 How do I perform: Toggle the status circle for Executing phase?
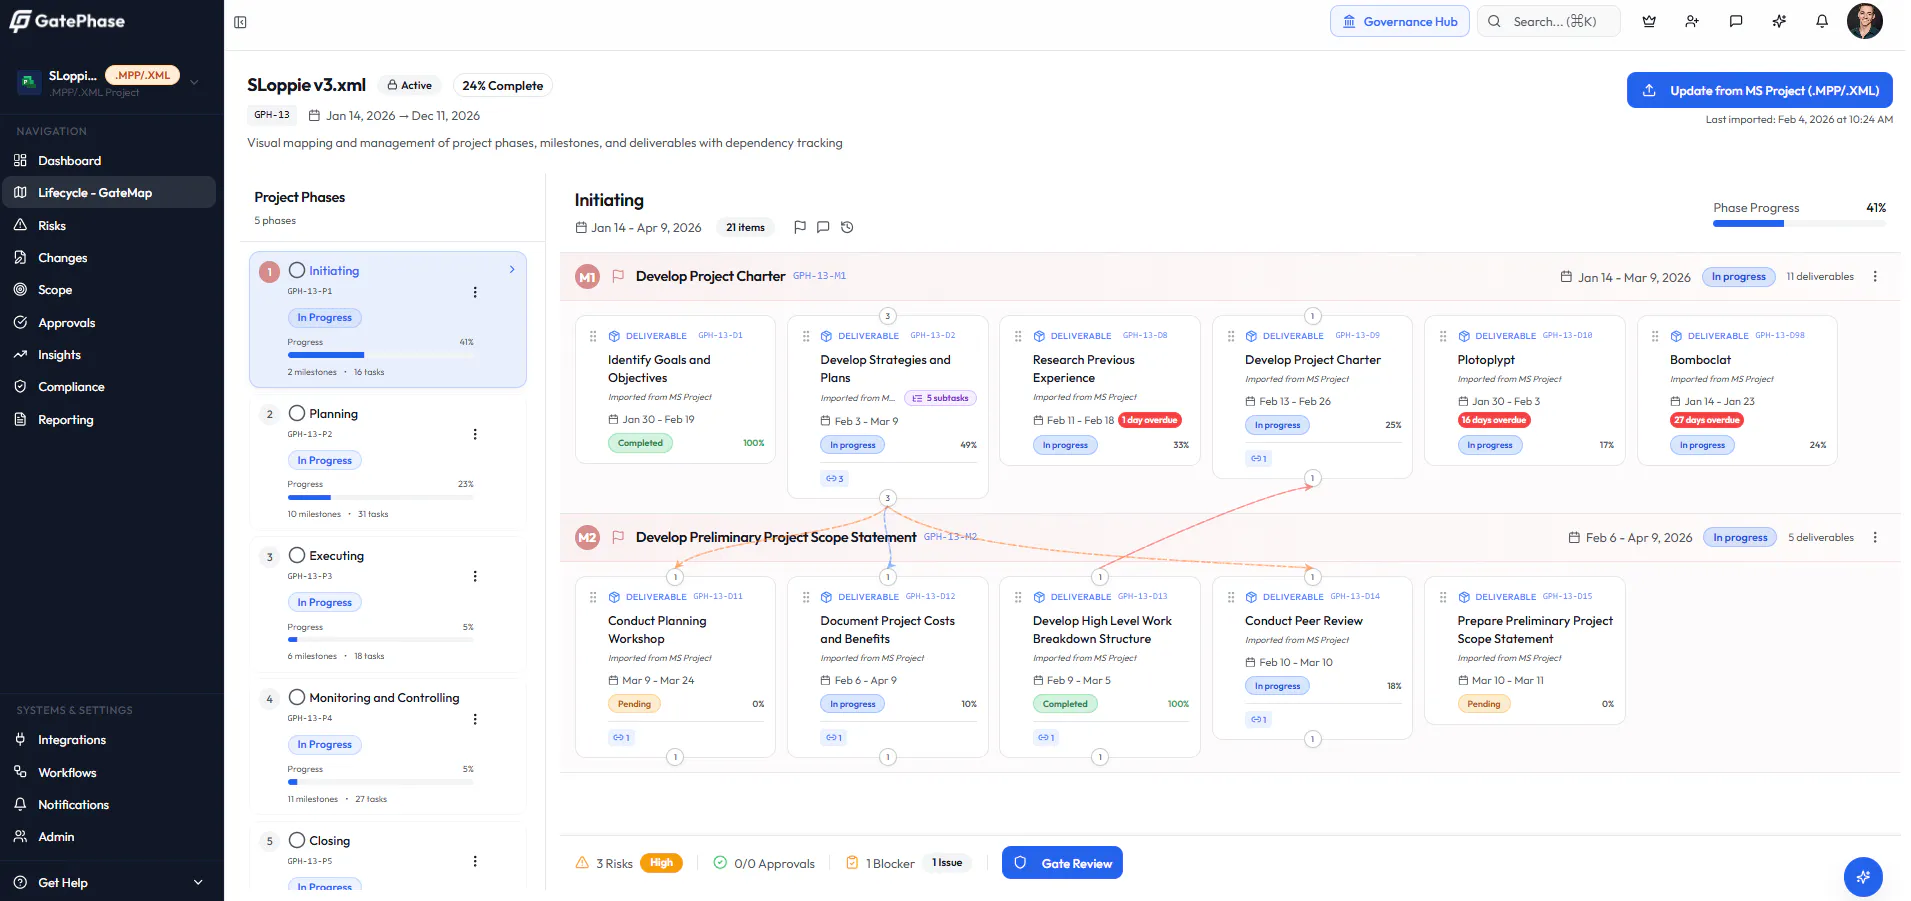point(297,555)
